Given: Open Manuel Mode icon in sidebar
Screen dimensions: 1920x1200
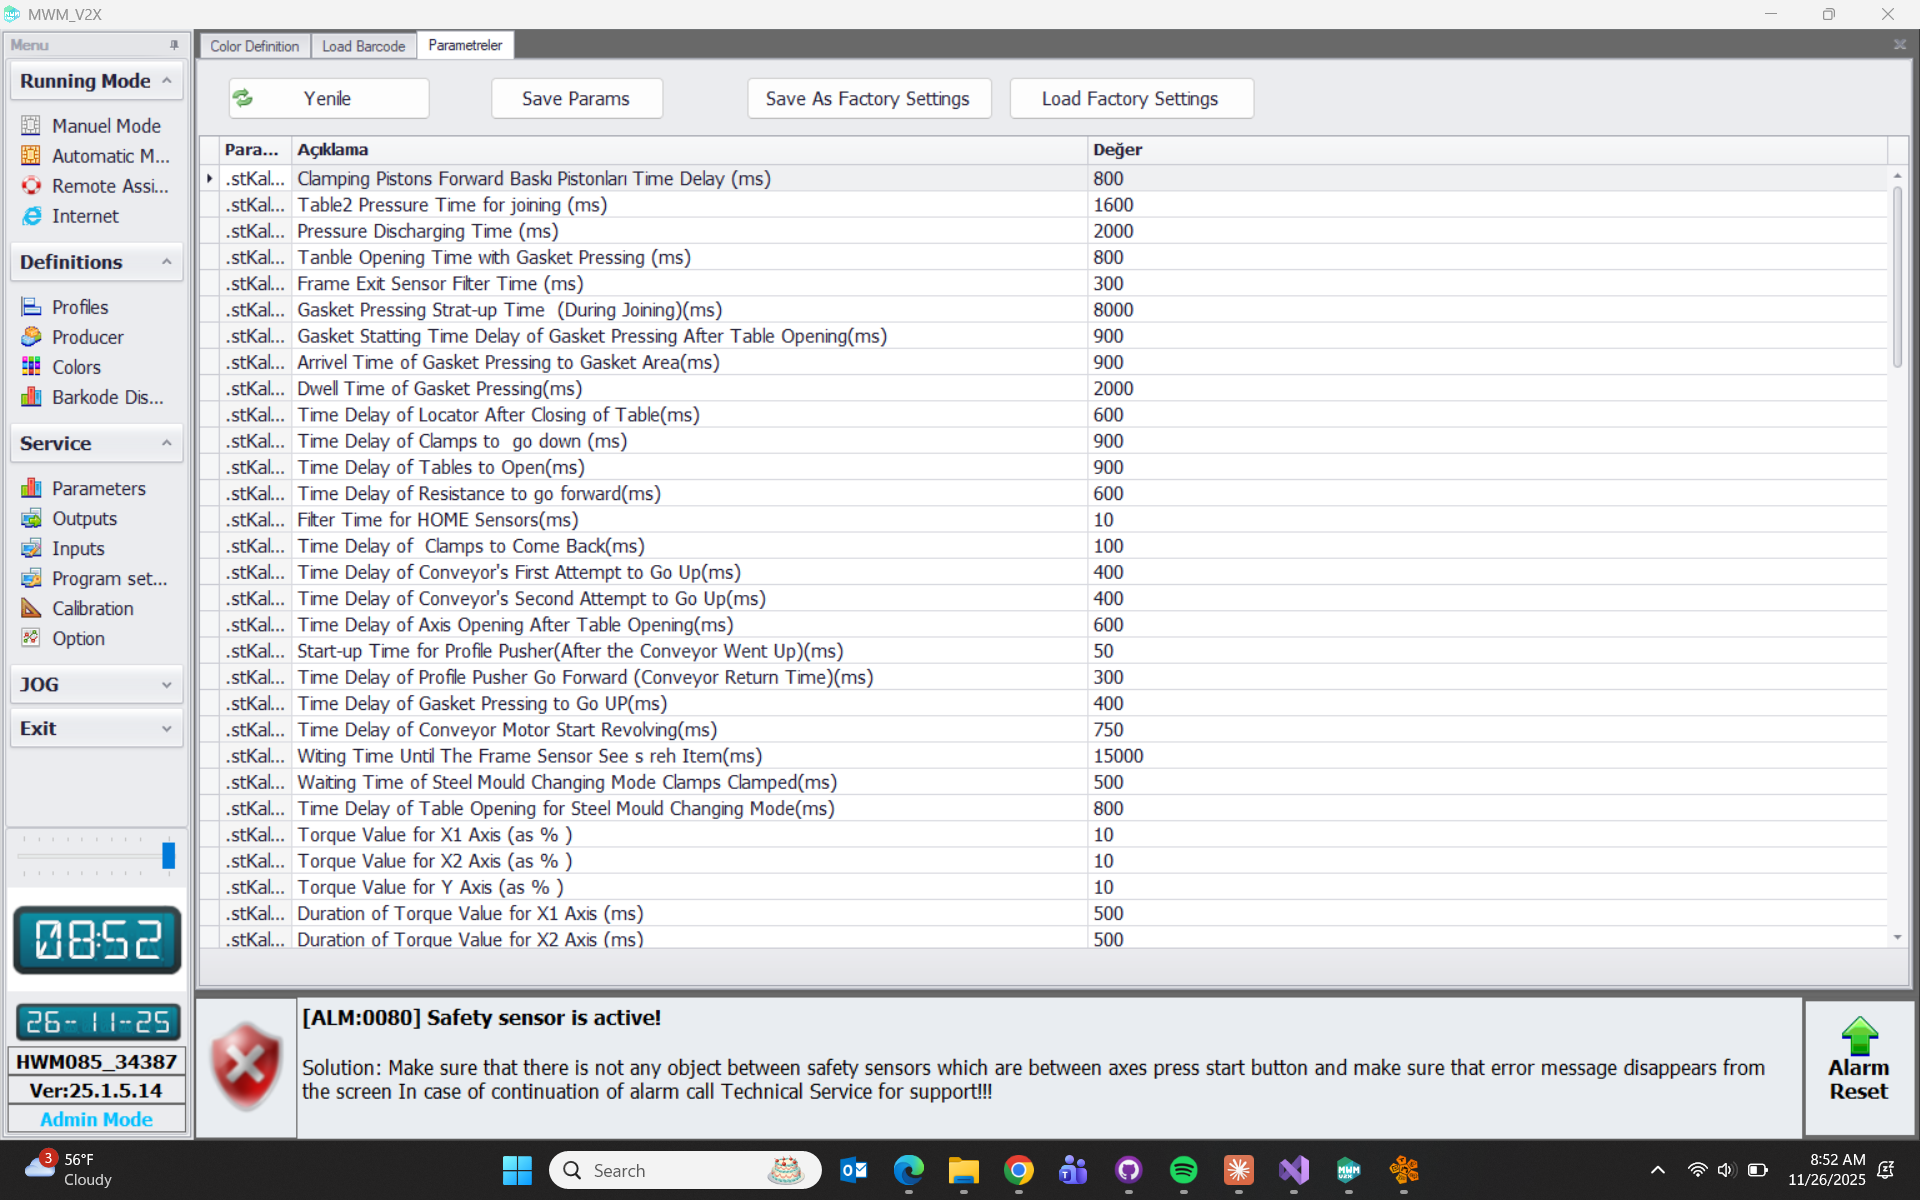Looking at the screenshot, I should tap(31, 125).
